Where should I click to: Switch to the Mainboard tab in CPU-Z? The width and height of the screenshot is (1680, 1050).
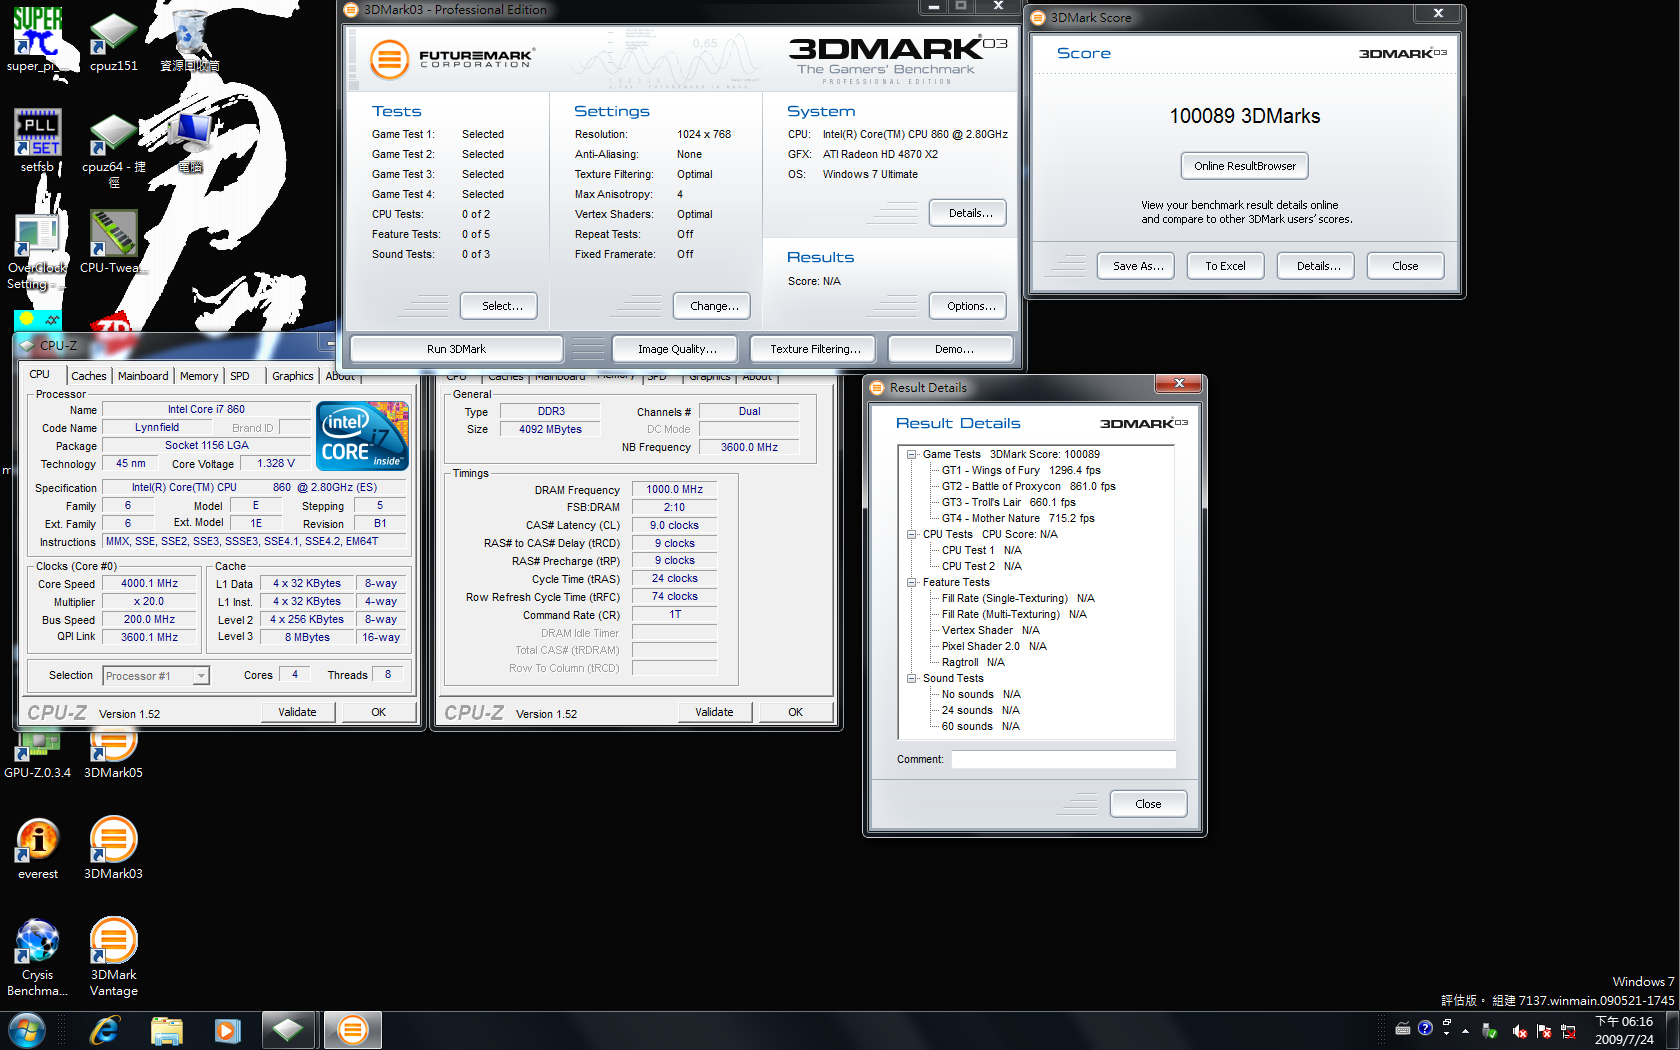click(143, 376)
